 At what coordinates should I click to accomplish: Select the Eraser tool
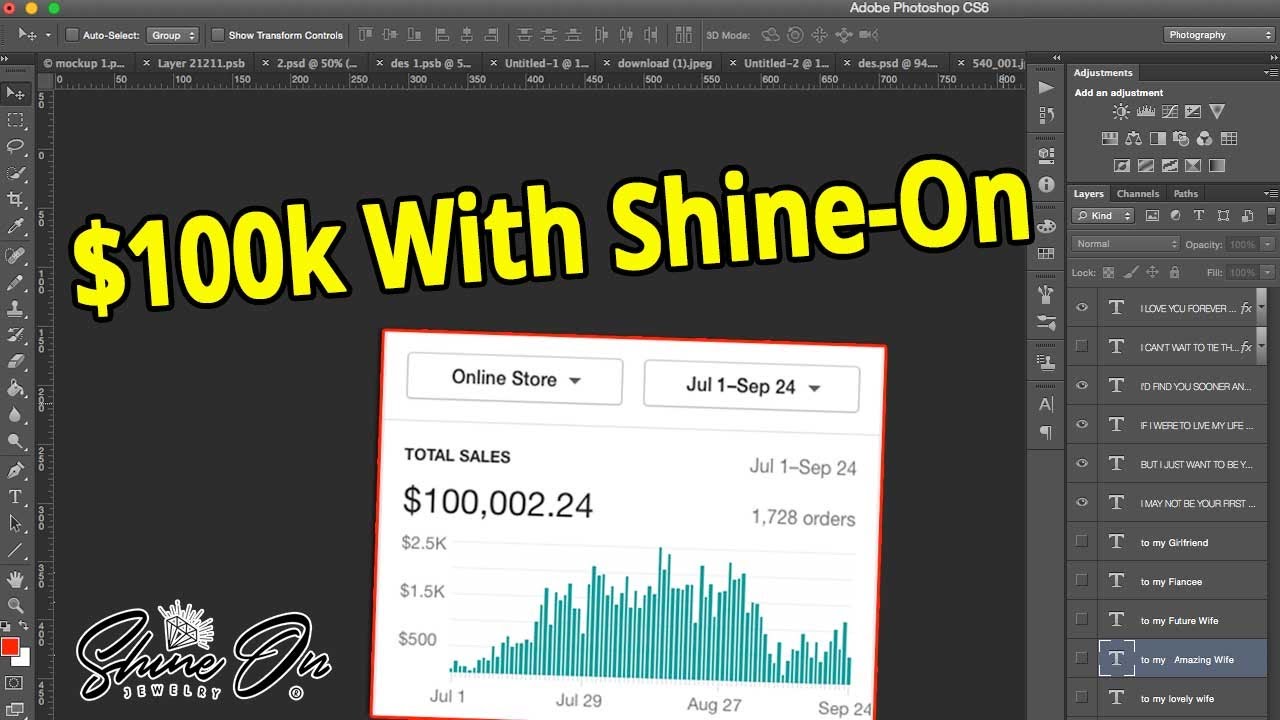click(15, 362)
